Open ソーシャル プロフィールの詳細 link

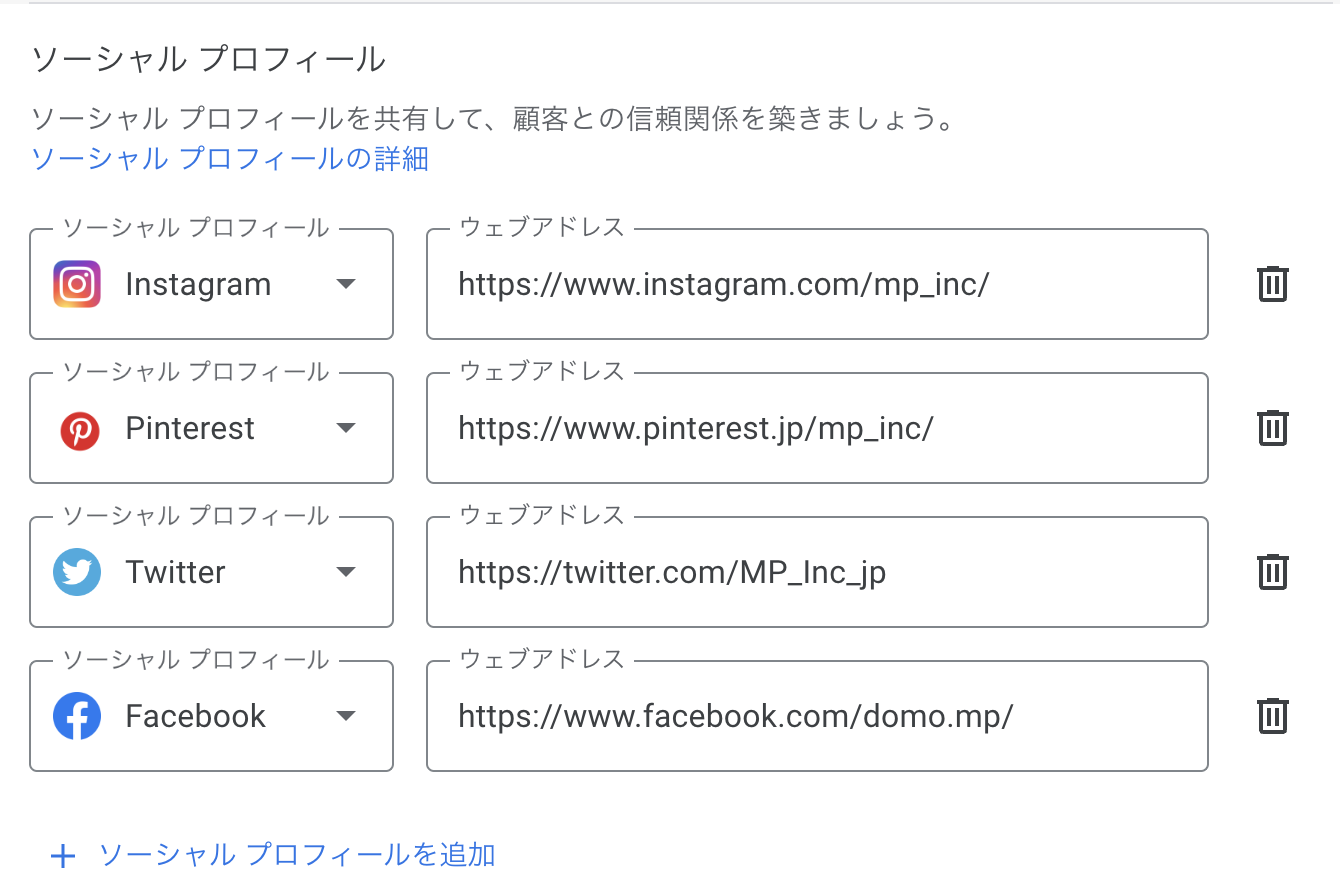pyautogui.click(x=230, y=158)
